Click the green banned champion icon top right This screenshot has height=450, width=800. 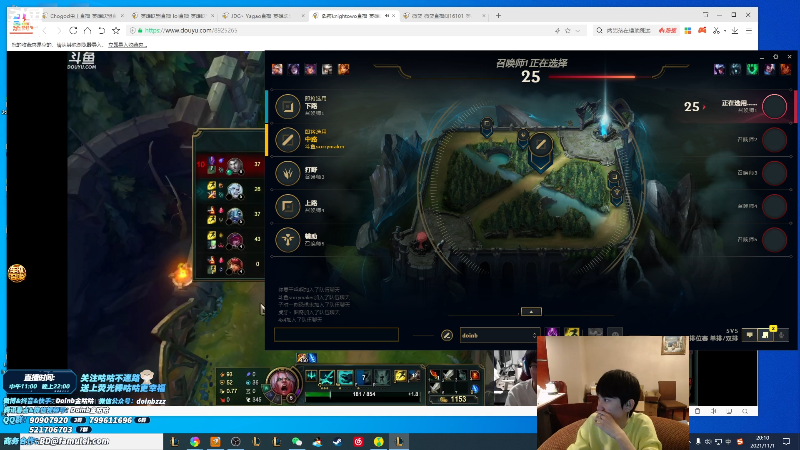752,69
